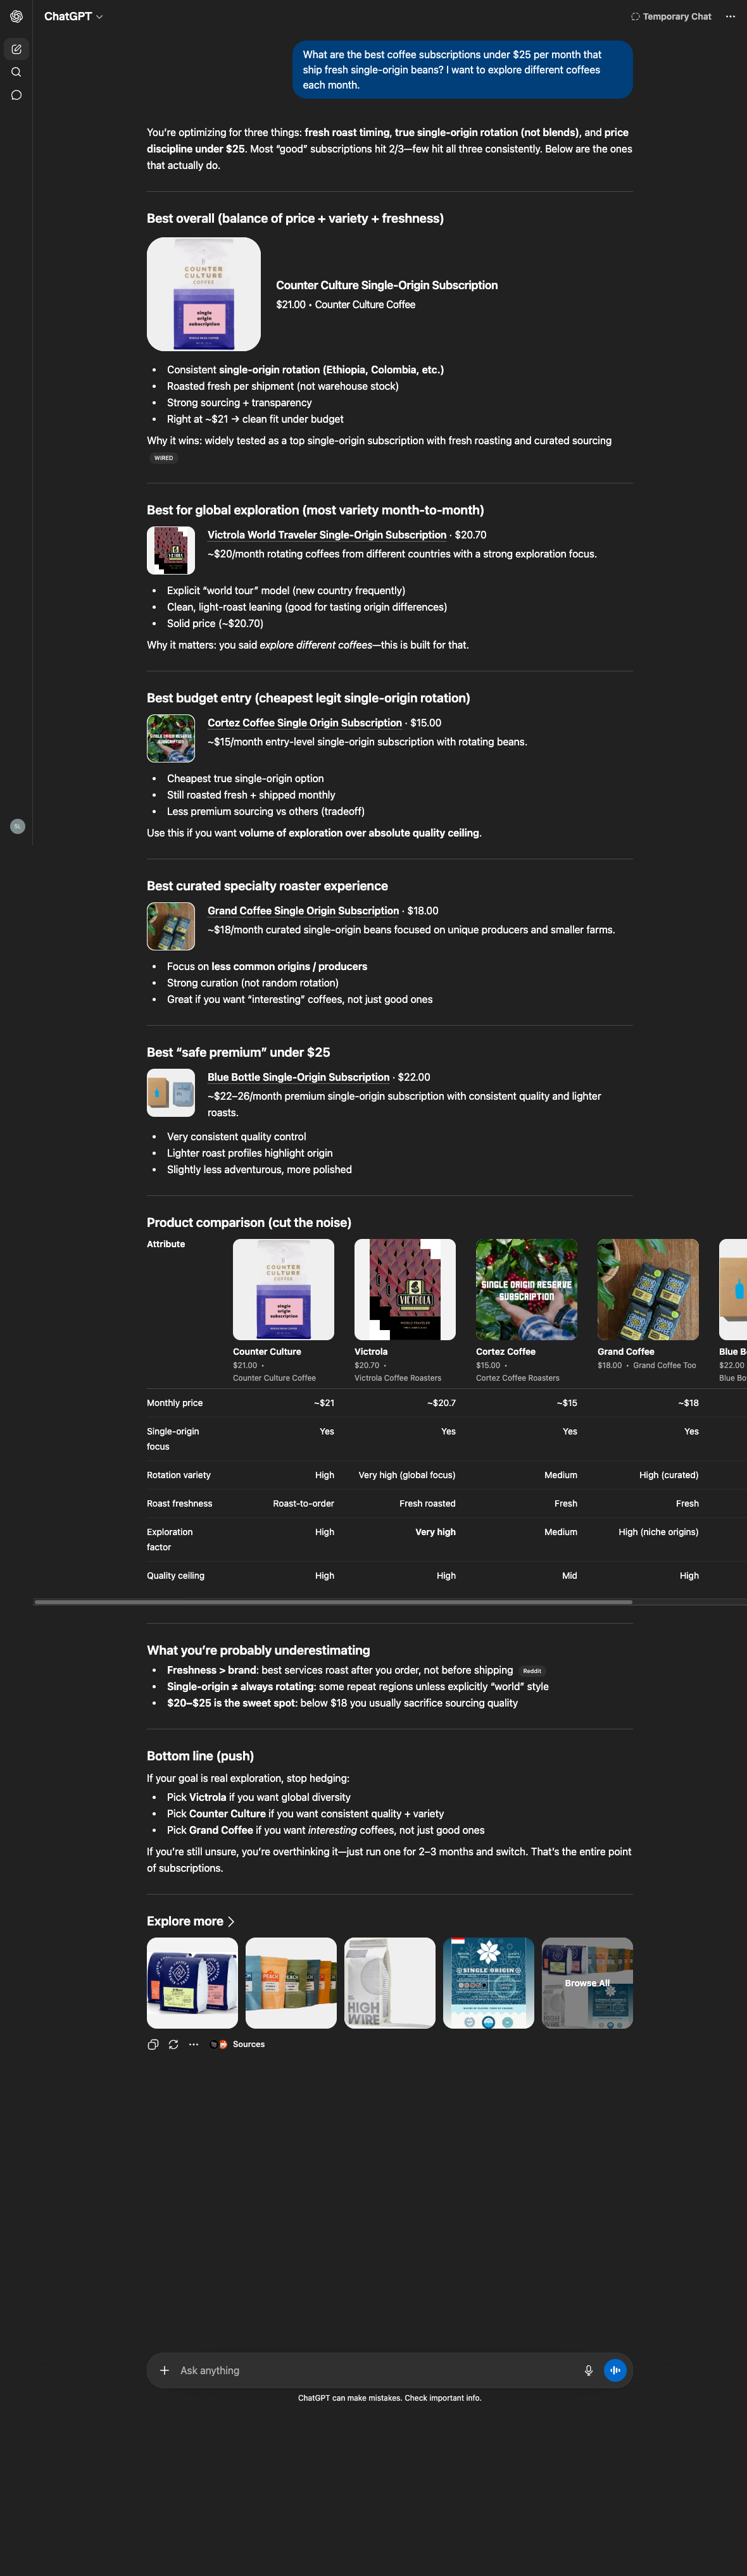Open Cortez Coffee Single Origin Subscription link
This screenshot has height=2576, width=747.
(305, 723)
